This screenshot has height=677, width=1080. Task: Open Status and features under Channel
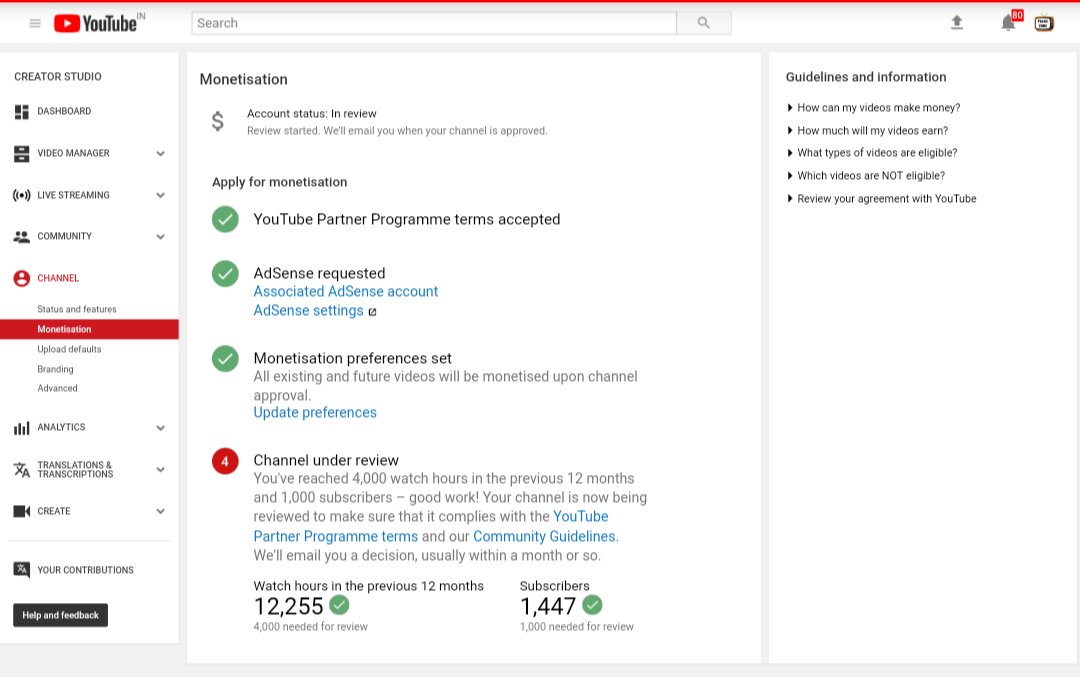(76, 309)
